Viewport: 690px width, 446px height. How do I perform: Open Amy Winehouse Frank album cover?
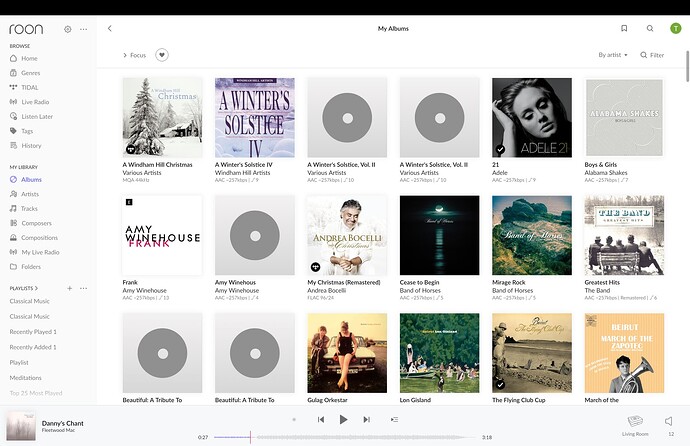click(x=162, y=235)
